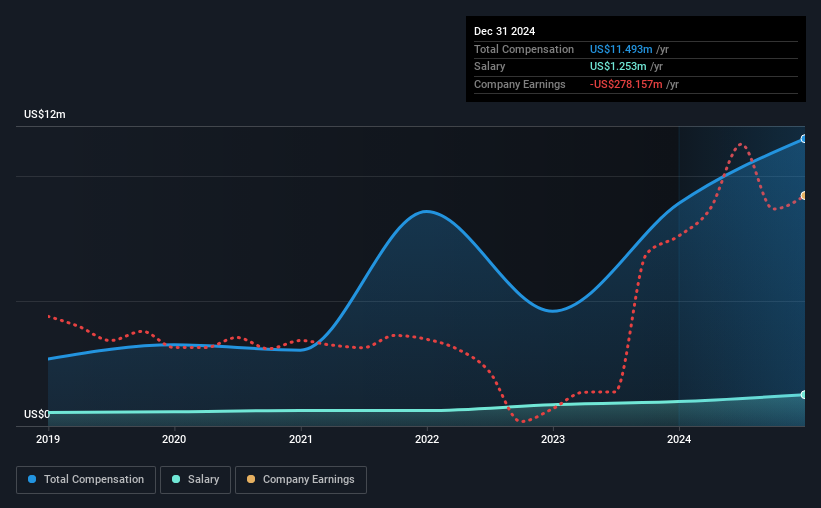
Task: Click the 2019 x-axis label
Action: click(x=48, y=439)
